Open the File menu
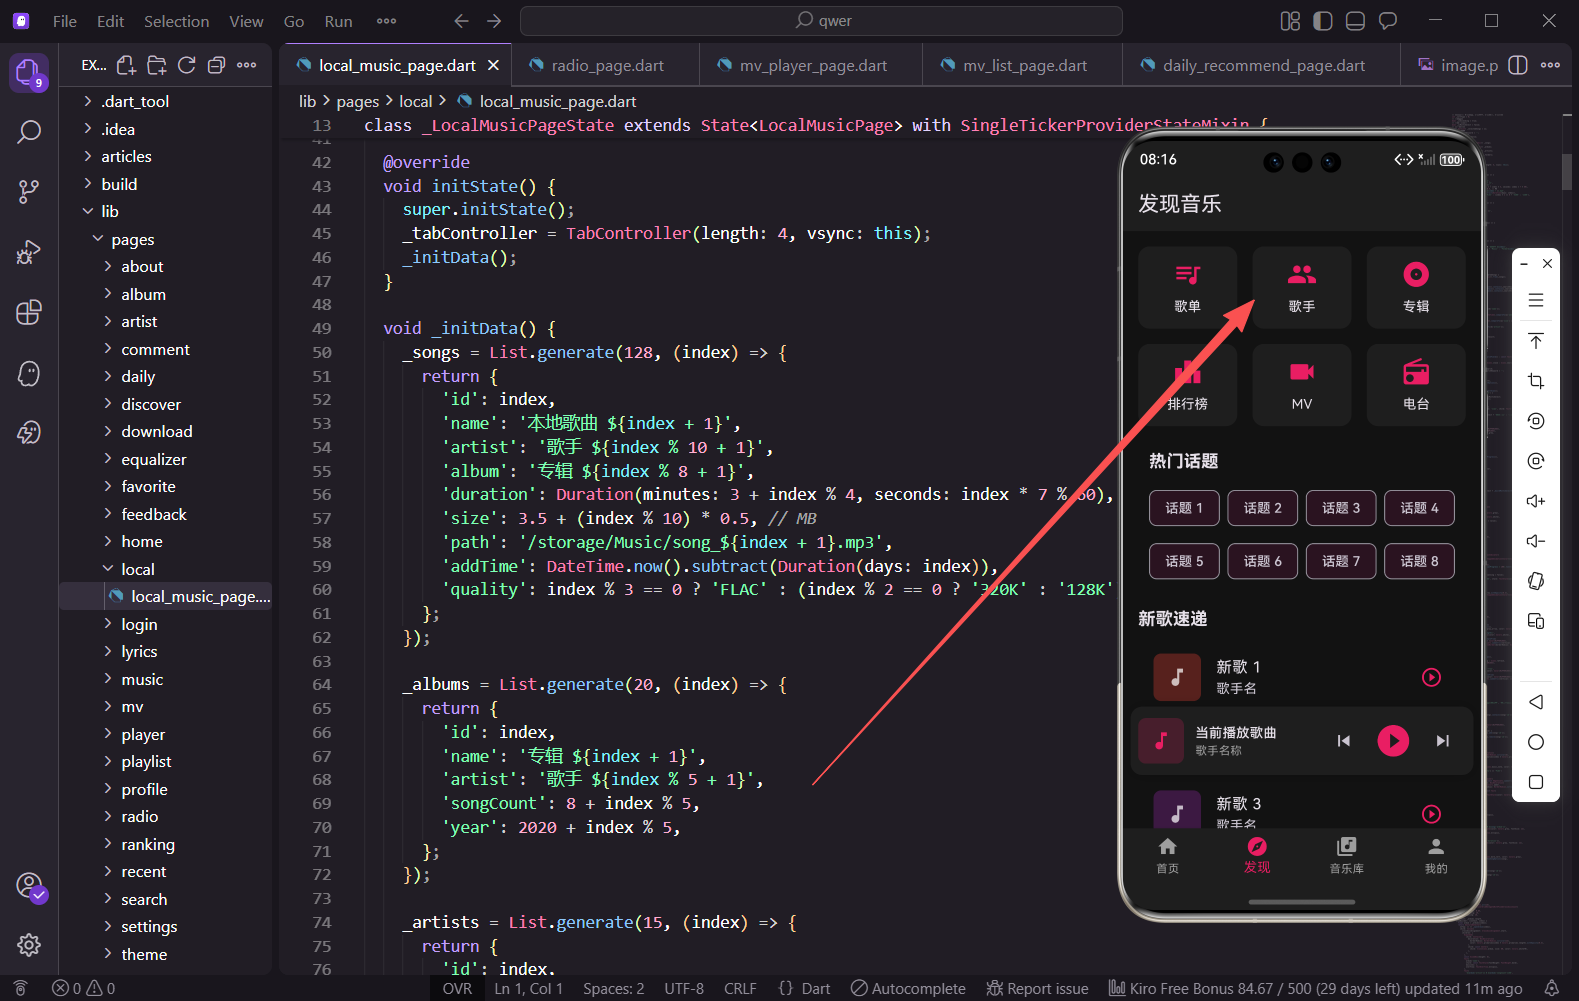Screen dimensions: 1579x1001 (65, 21)
